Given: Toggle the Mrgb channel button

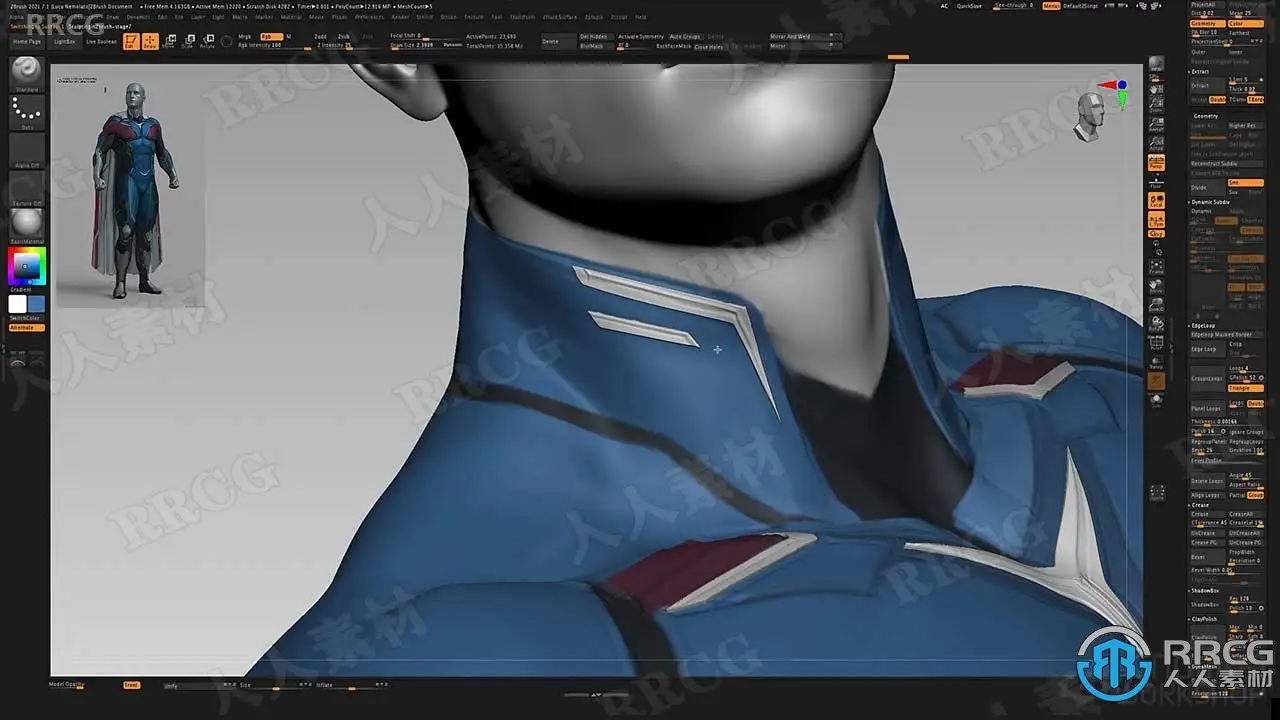Looking at the screenshot, I should tap(245, 36).
